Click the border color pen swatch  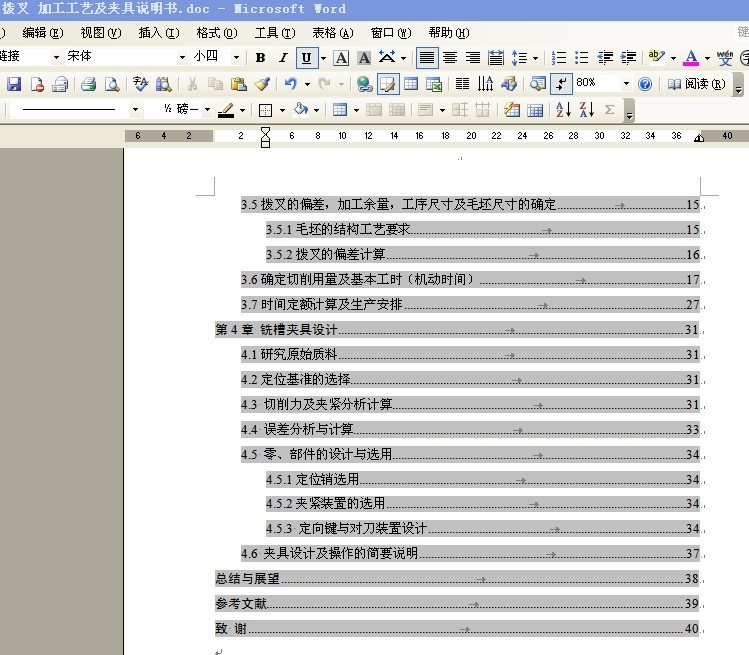point(225,110)
